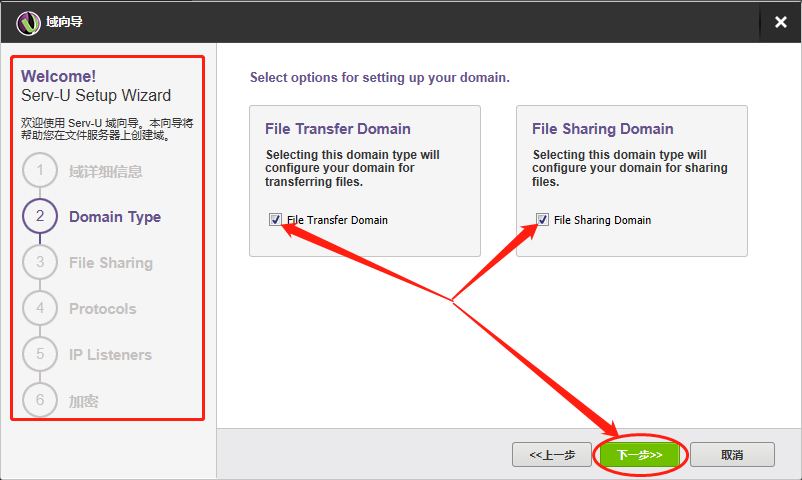Click the 'configure your domain for sharing files' description
Screen dimensions: 802x480
(630, 168)
